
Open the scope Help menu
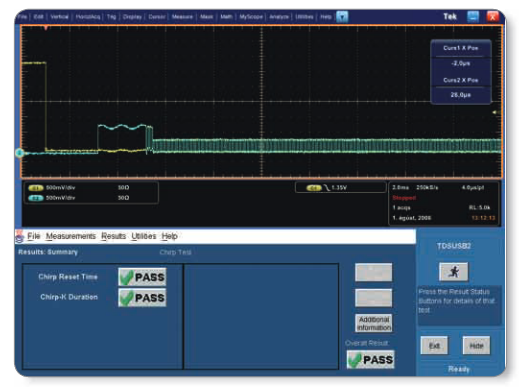[x=326, y=17]
